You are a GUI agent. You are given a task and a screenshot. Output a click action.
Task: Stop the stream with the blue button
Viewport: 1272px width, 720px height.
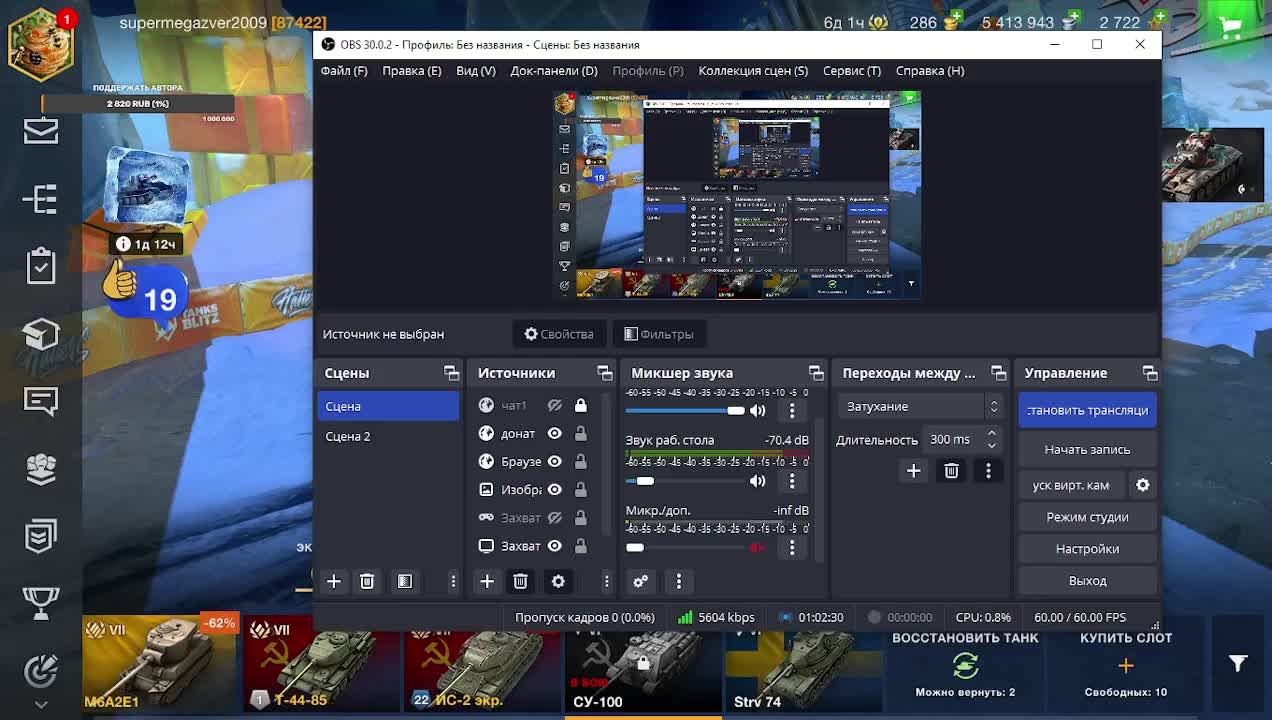(1087, 410)
